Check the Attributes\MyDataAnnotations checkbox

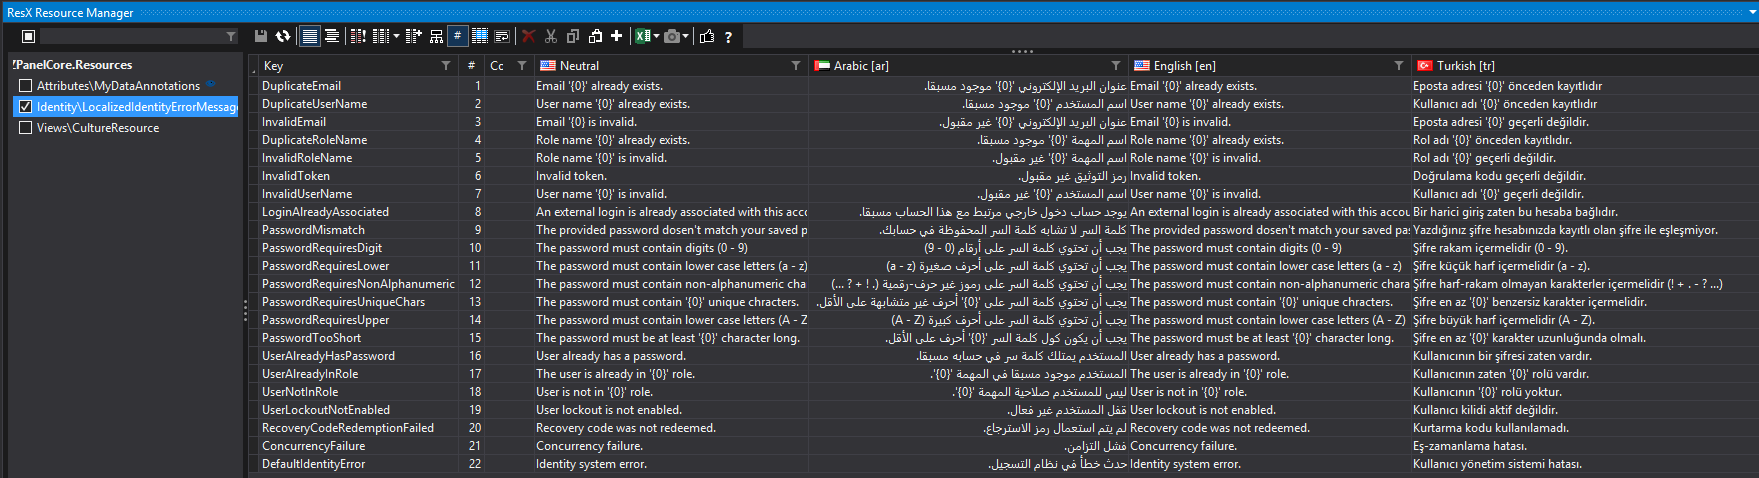(x=26, y=86)
